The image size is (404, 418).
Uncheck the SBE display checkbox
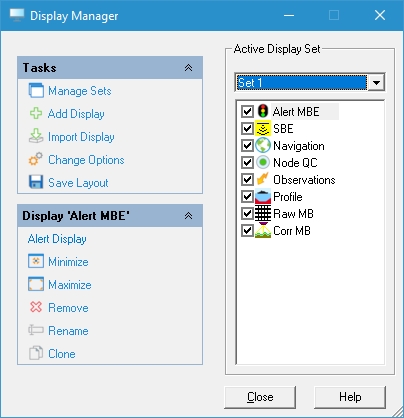[247, 128]
